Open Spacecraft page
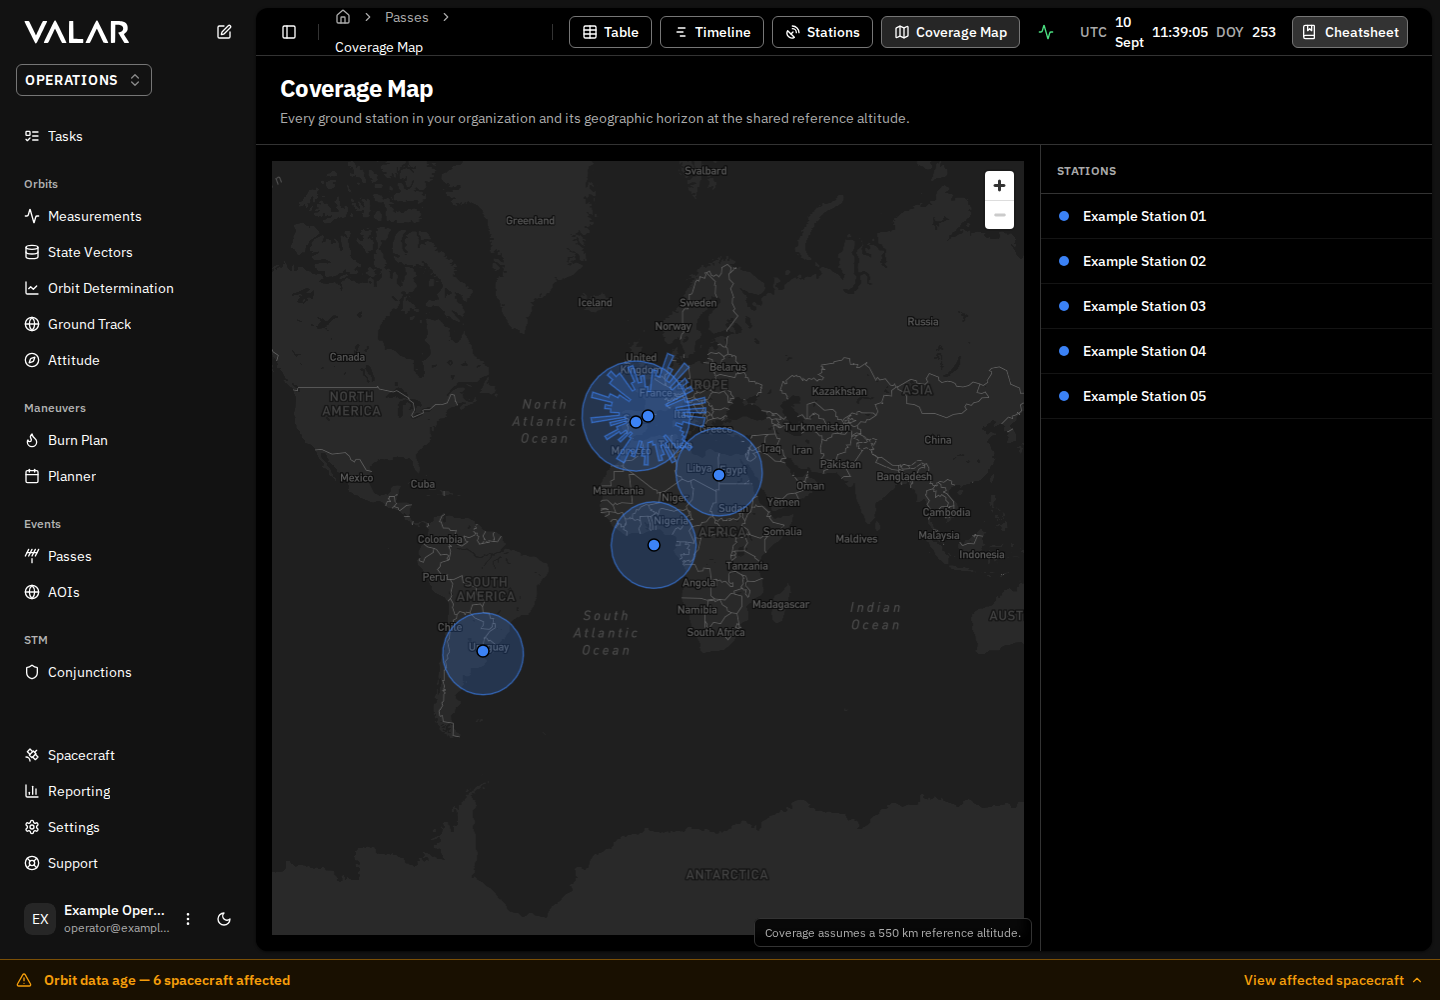The height and width of the screenshot is (1000, 1440). (x=128, y=755)
